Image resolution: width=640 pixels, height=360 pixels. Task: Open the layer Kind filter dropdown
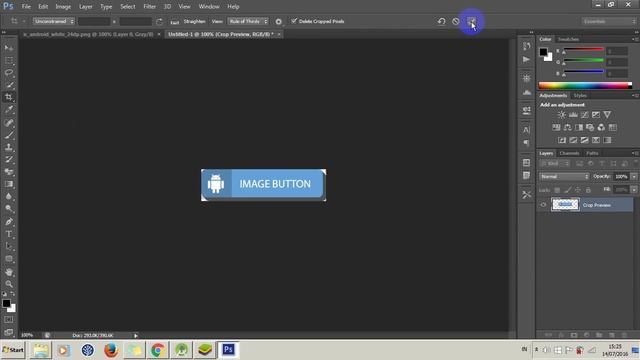(555, 164)
